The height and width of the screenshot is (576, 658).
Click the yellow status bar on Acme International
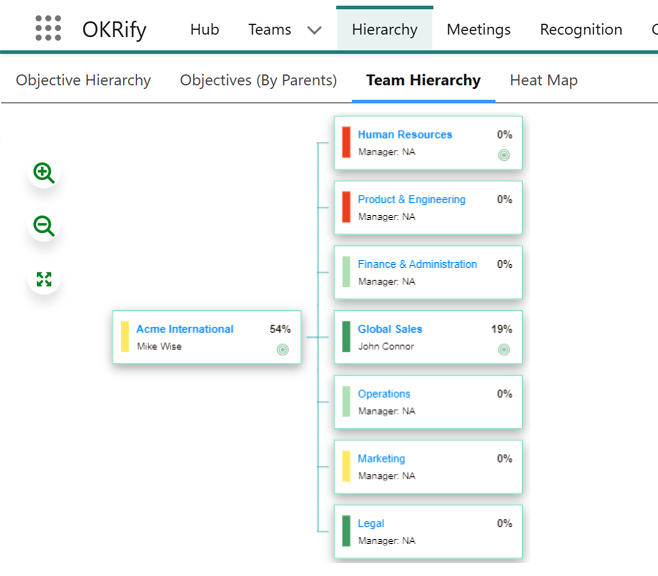pos(125,337)
